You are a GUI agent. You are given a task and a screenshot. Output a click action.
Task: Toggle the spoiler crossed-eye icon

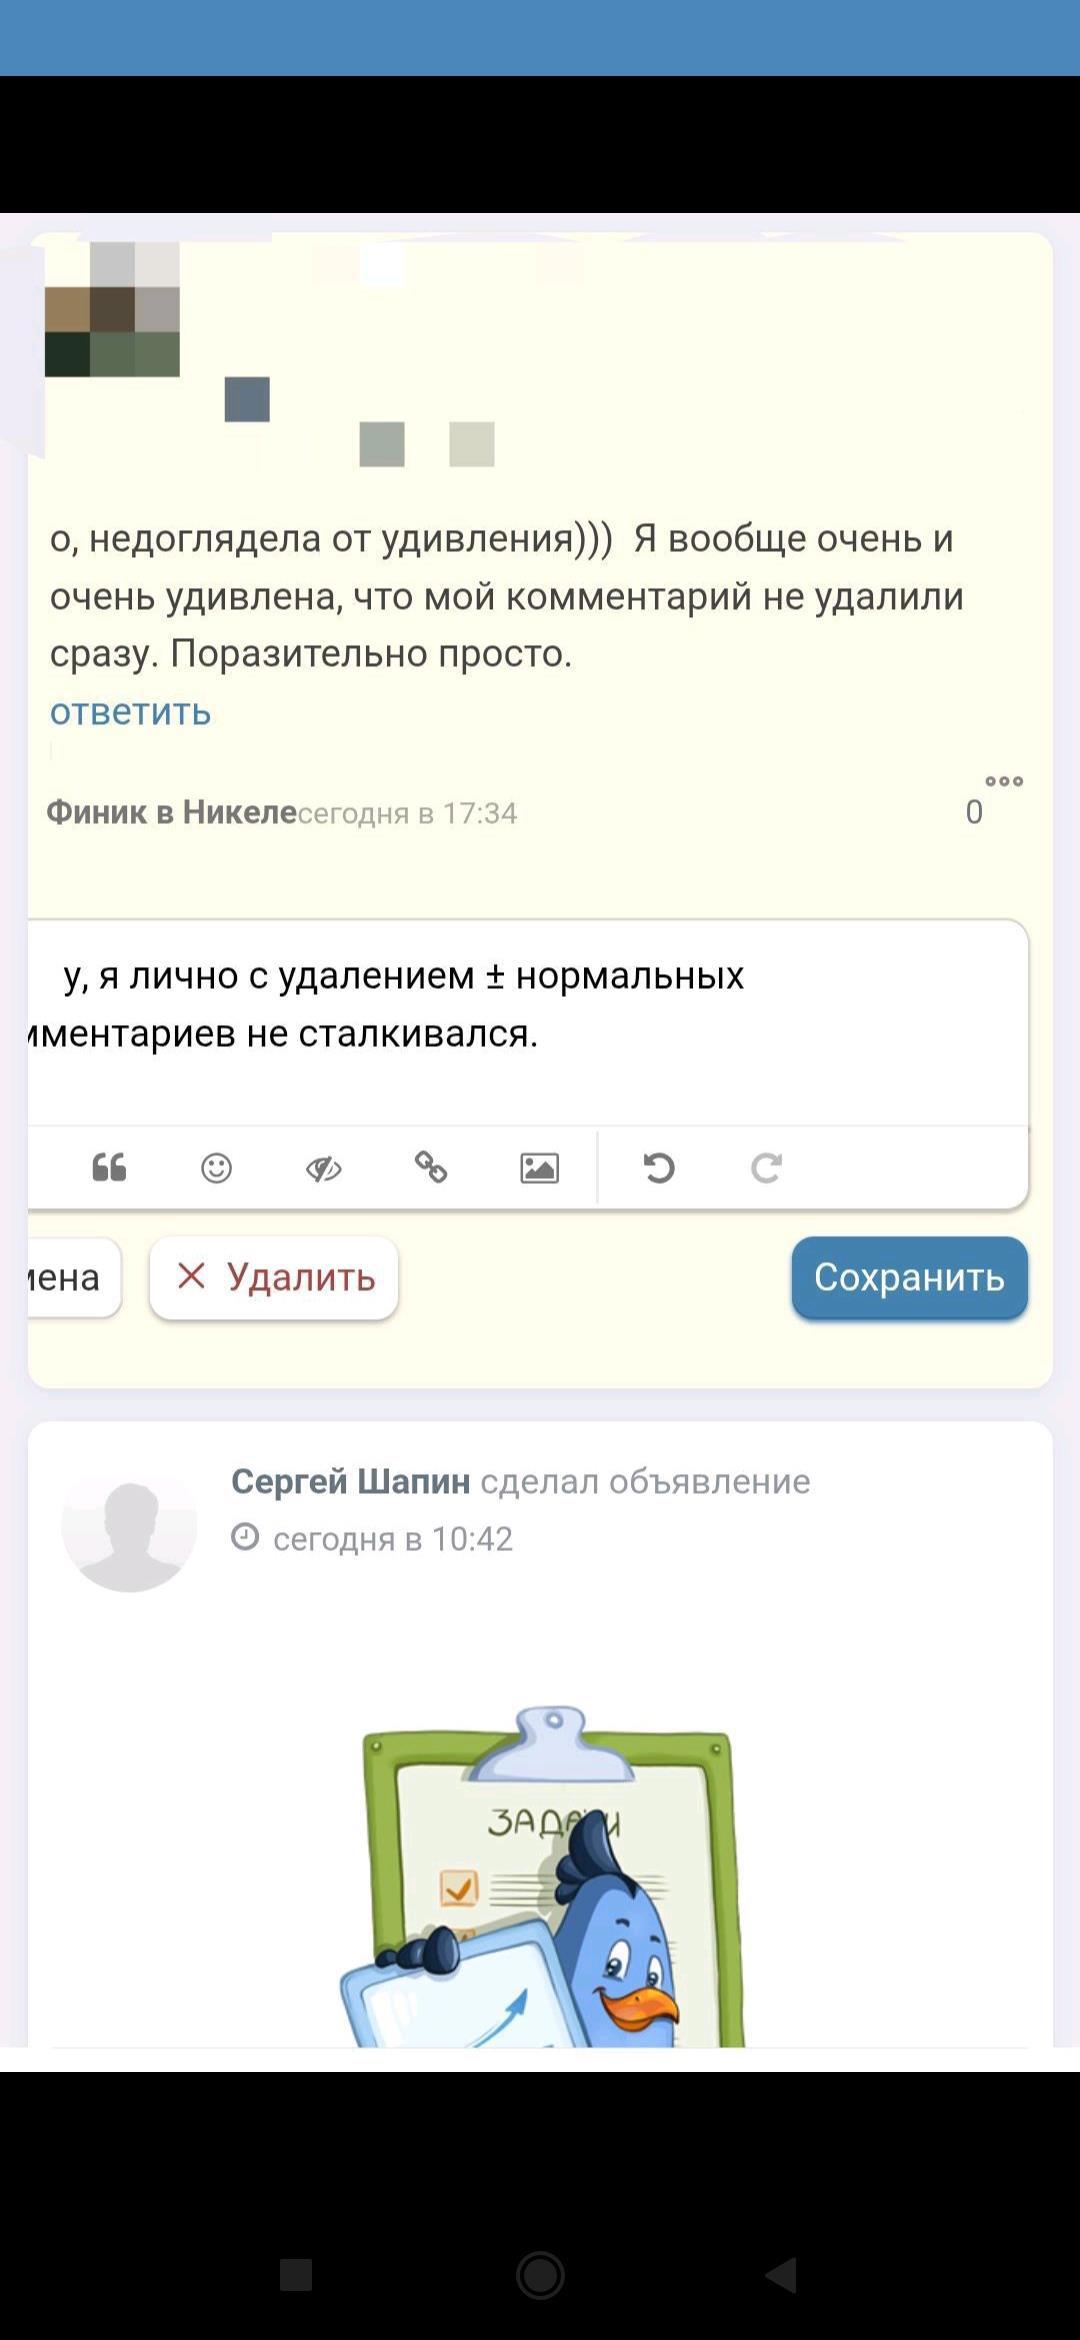323,1167
